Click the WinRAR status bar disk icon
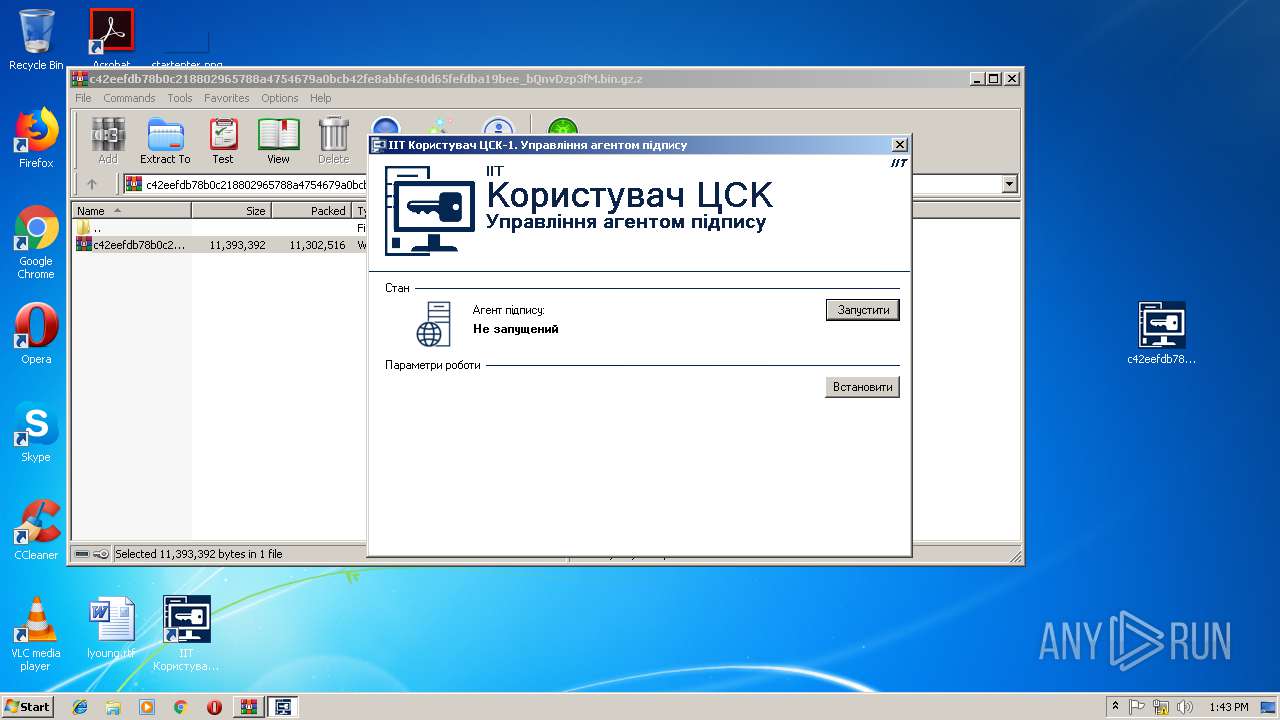Screen dimensions: 1280x720 [x=82, y=554]
